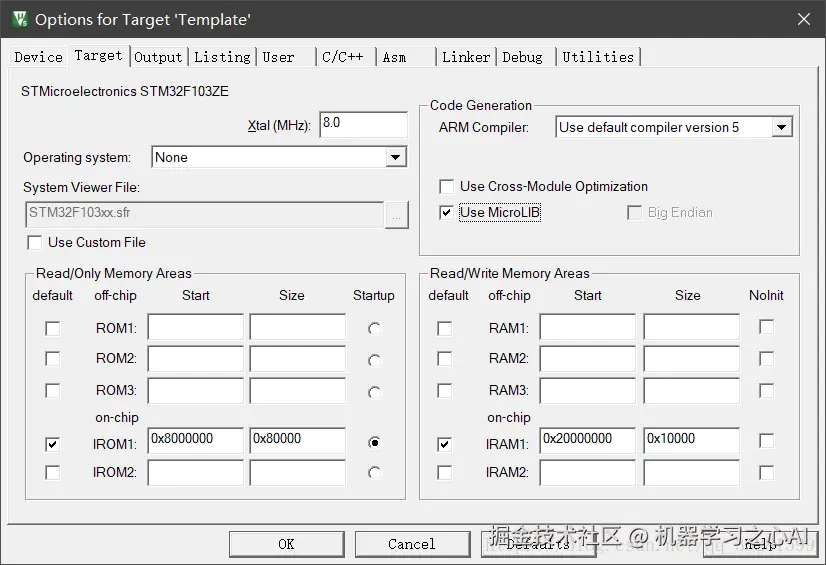Click IROM1 Size field showing 0x80000

[x=298, y=441]
